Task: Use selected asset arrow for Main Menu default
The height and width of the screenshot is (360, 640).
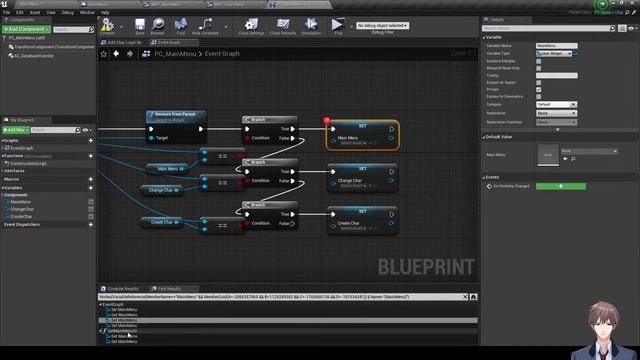Action: [565, 158]
